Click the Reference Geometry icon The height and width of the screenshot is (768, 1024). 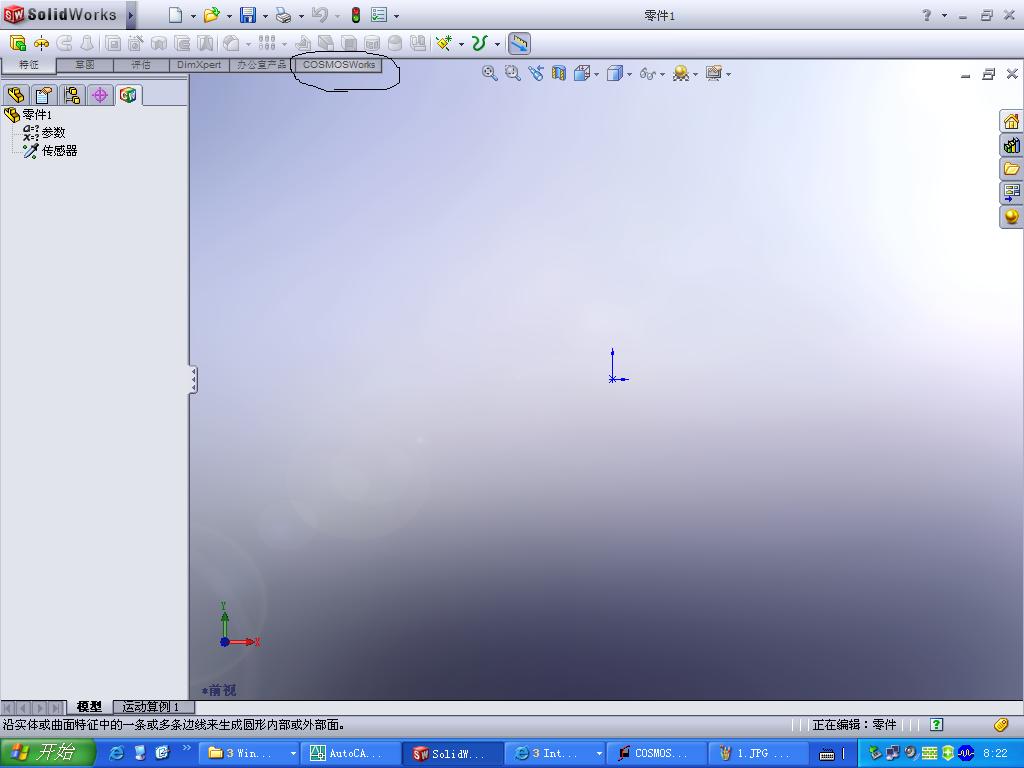(x=444, y=44)
